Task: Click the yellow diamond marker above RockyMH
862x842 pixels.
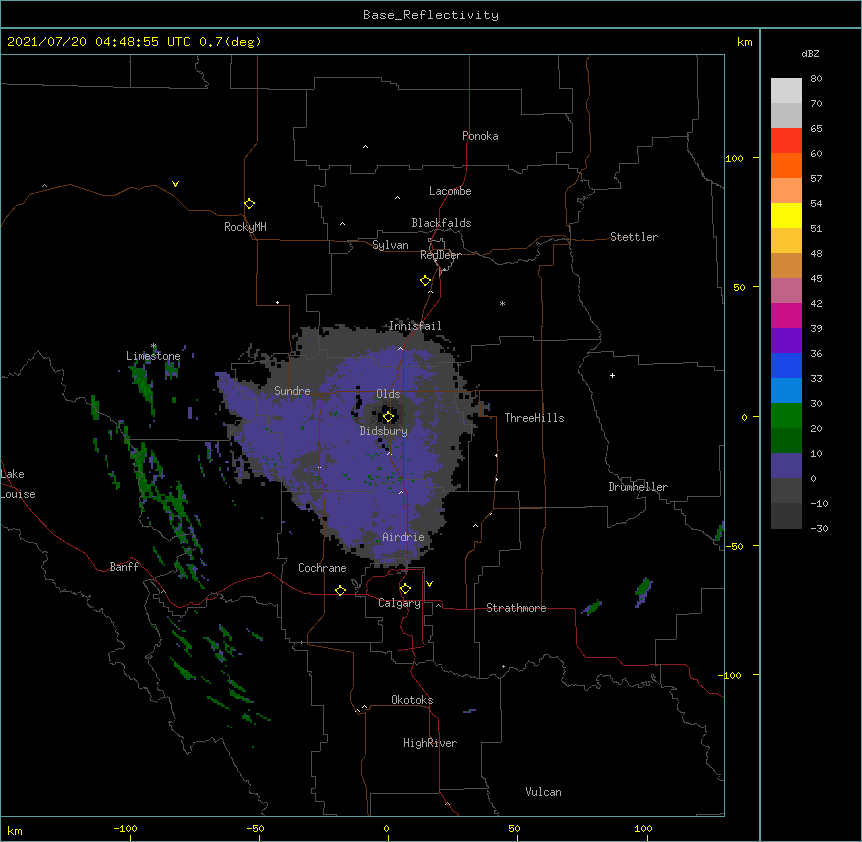Action: [x=250, y=204]
